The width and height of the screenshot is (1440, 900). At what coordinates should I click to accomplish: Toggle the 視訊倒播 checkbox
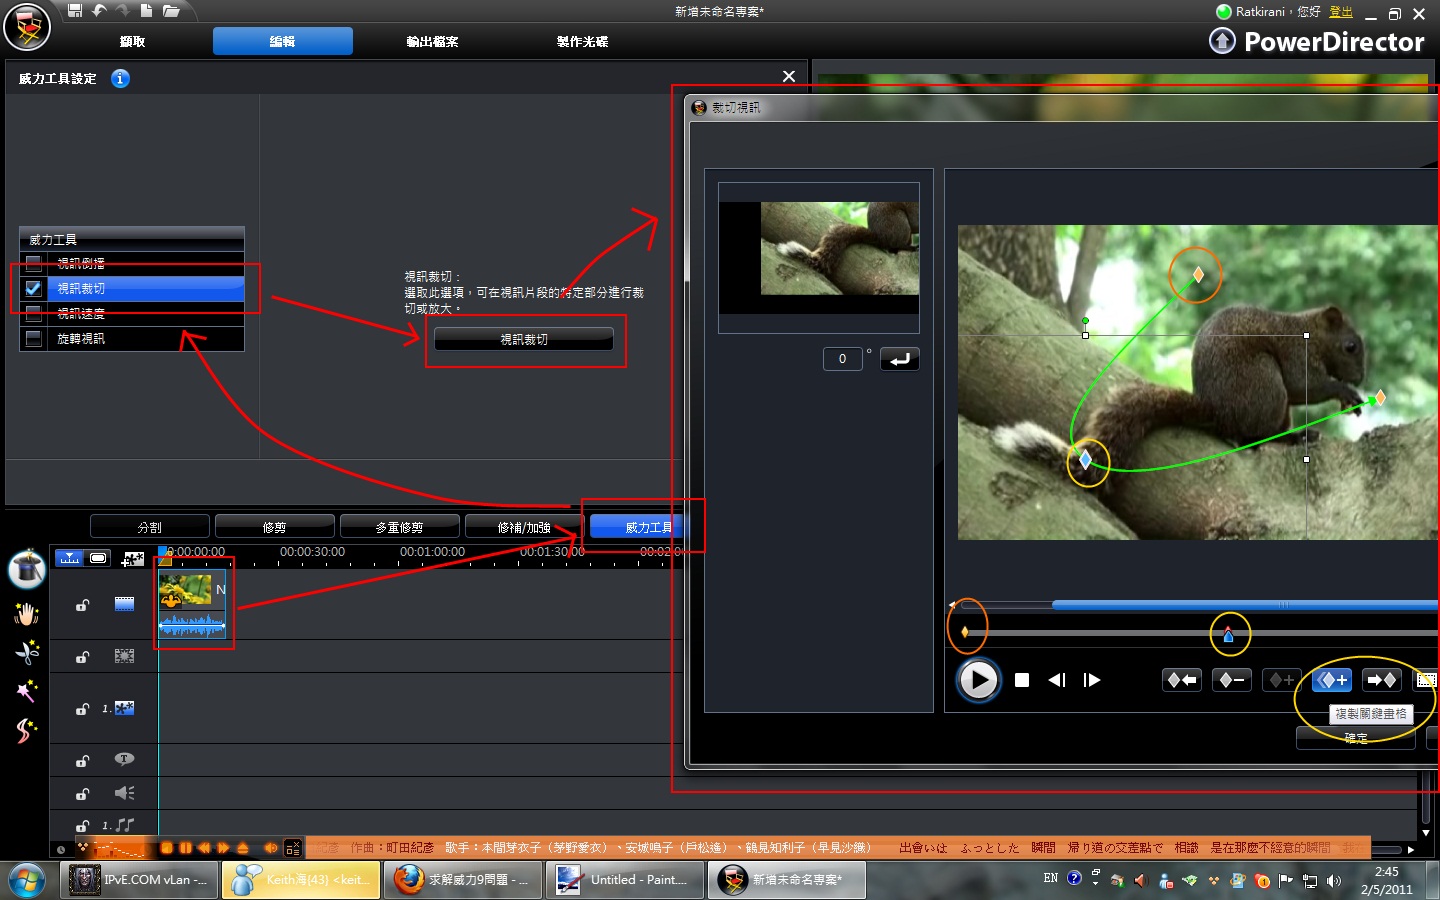pyautogui.click(x=34, y=263)
